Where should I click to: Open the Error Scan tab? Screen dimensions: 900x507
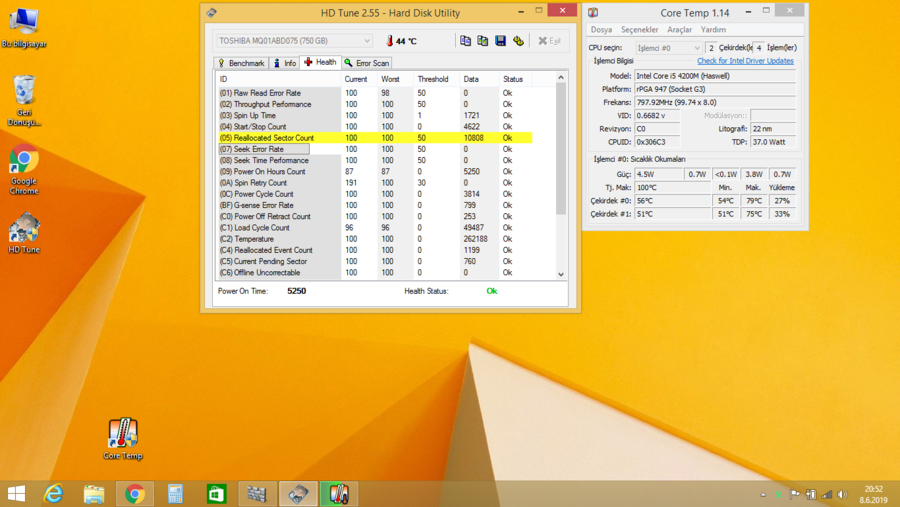367,63
